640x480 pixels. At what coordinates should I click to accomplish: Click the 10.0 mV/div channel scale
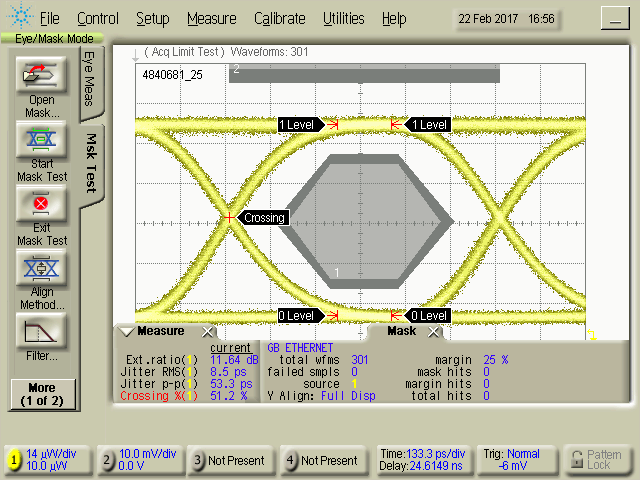[x=147, y=454]
